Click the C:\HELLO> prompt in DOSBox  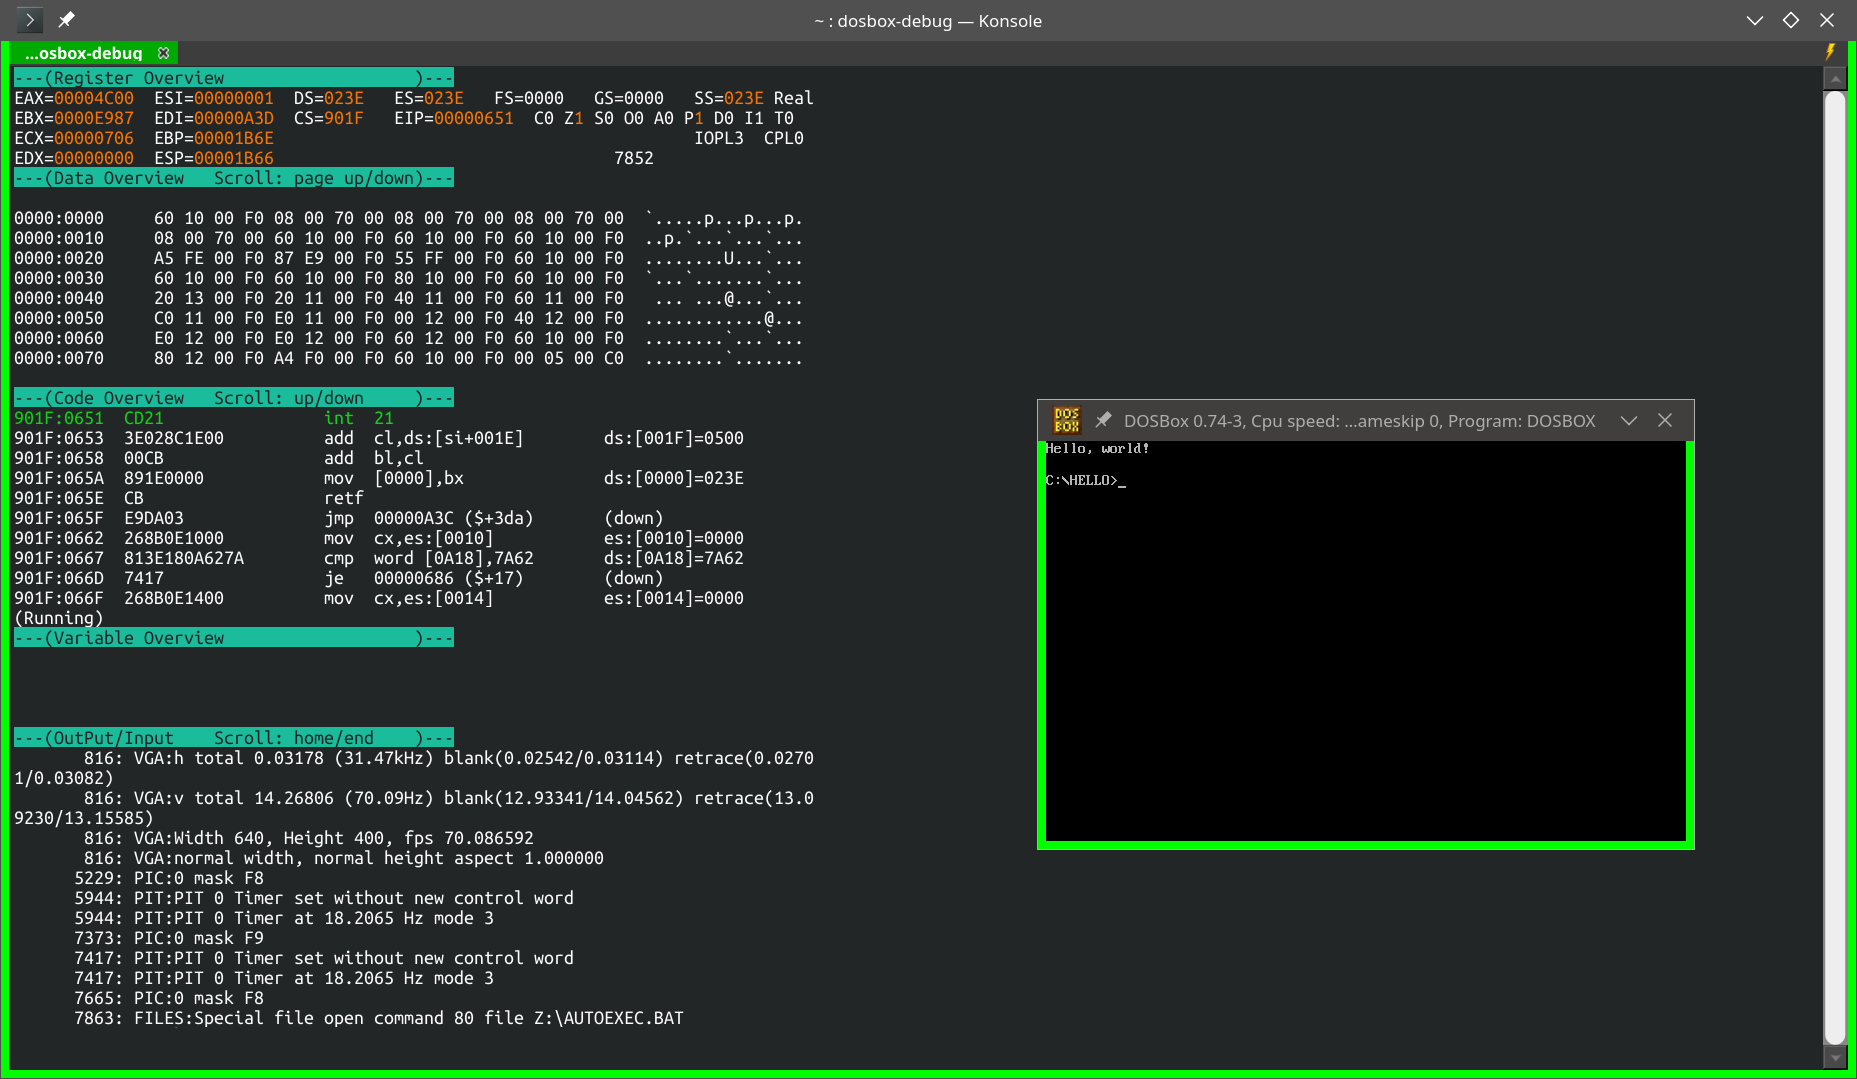(x=1081, y=481)
